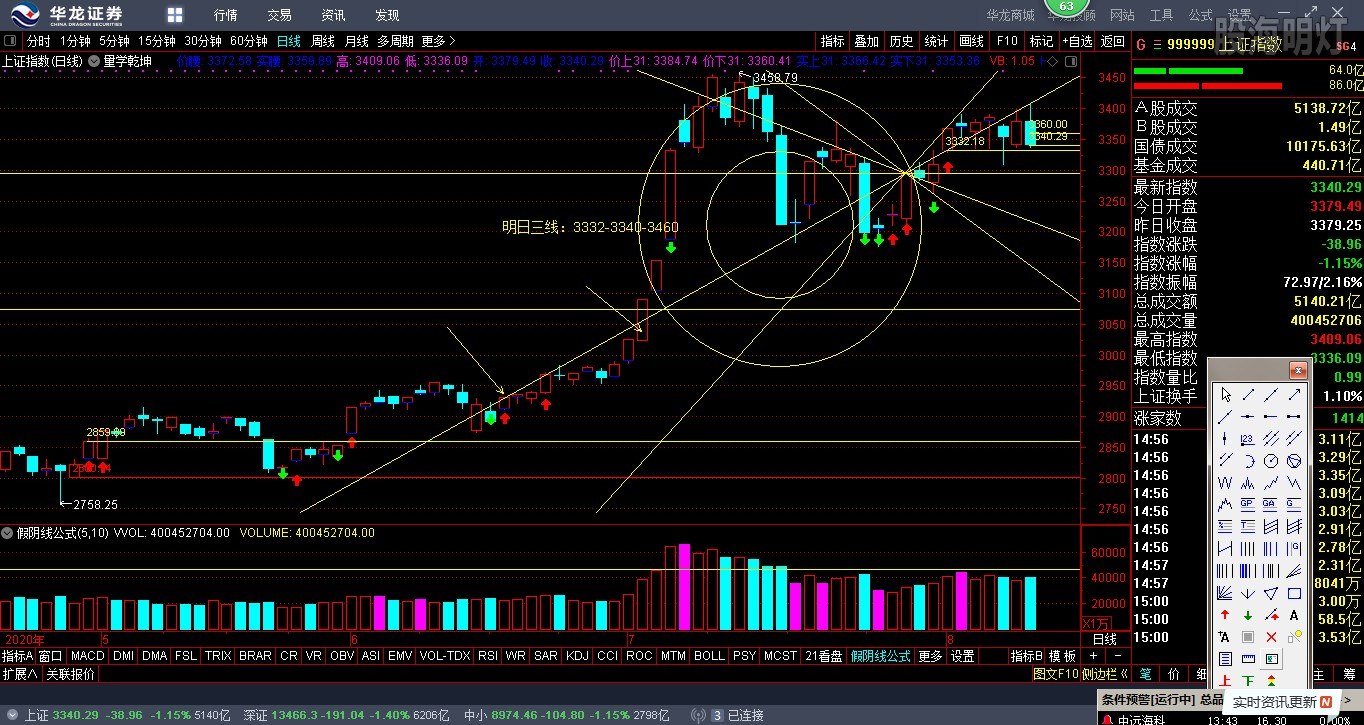This screenshot has width=1364, height=725.
Task: Select the BOLL indicator tab
Action: pyautogui.click(x=709, y=656)
